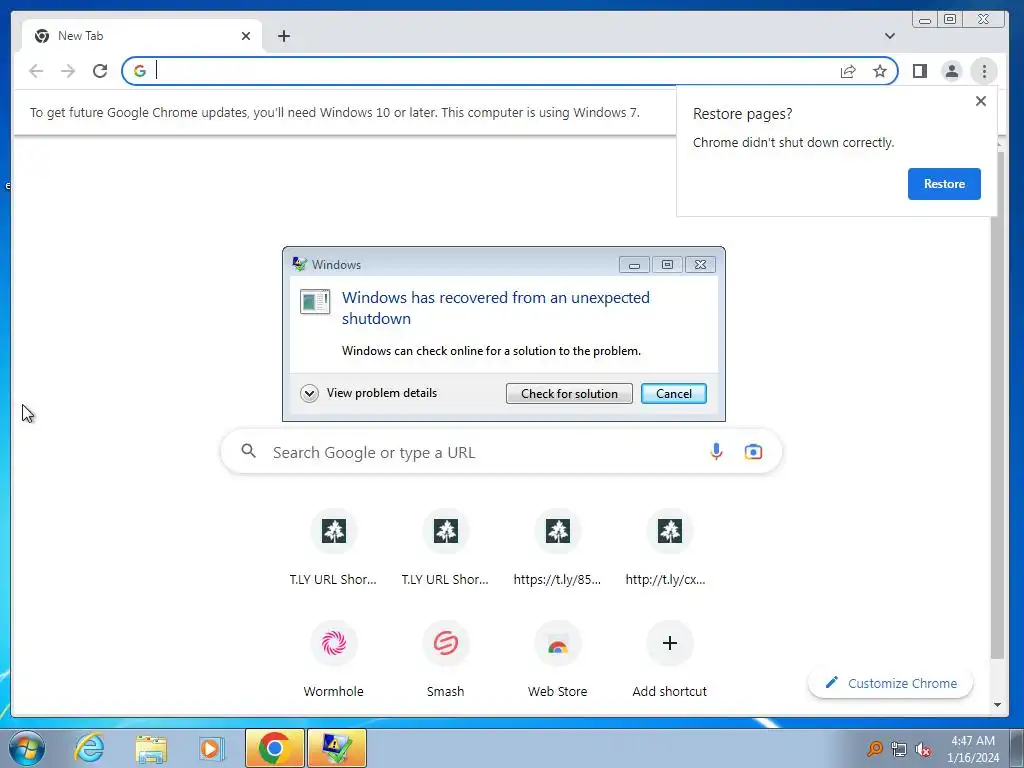Dismiss the Restore pages popup

pyautogui.click(x=980, y=101)
